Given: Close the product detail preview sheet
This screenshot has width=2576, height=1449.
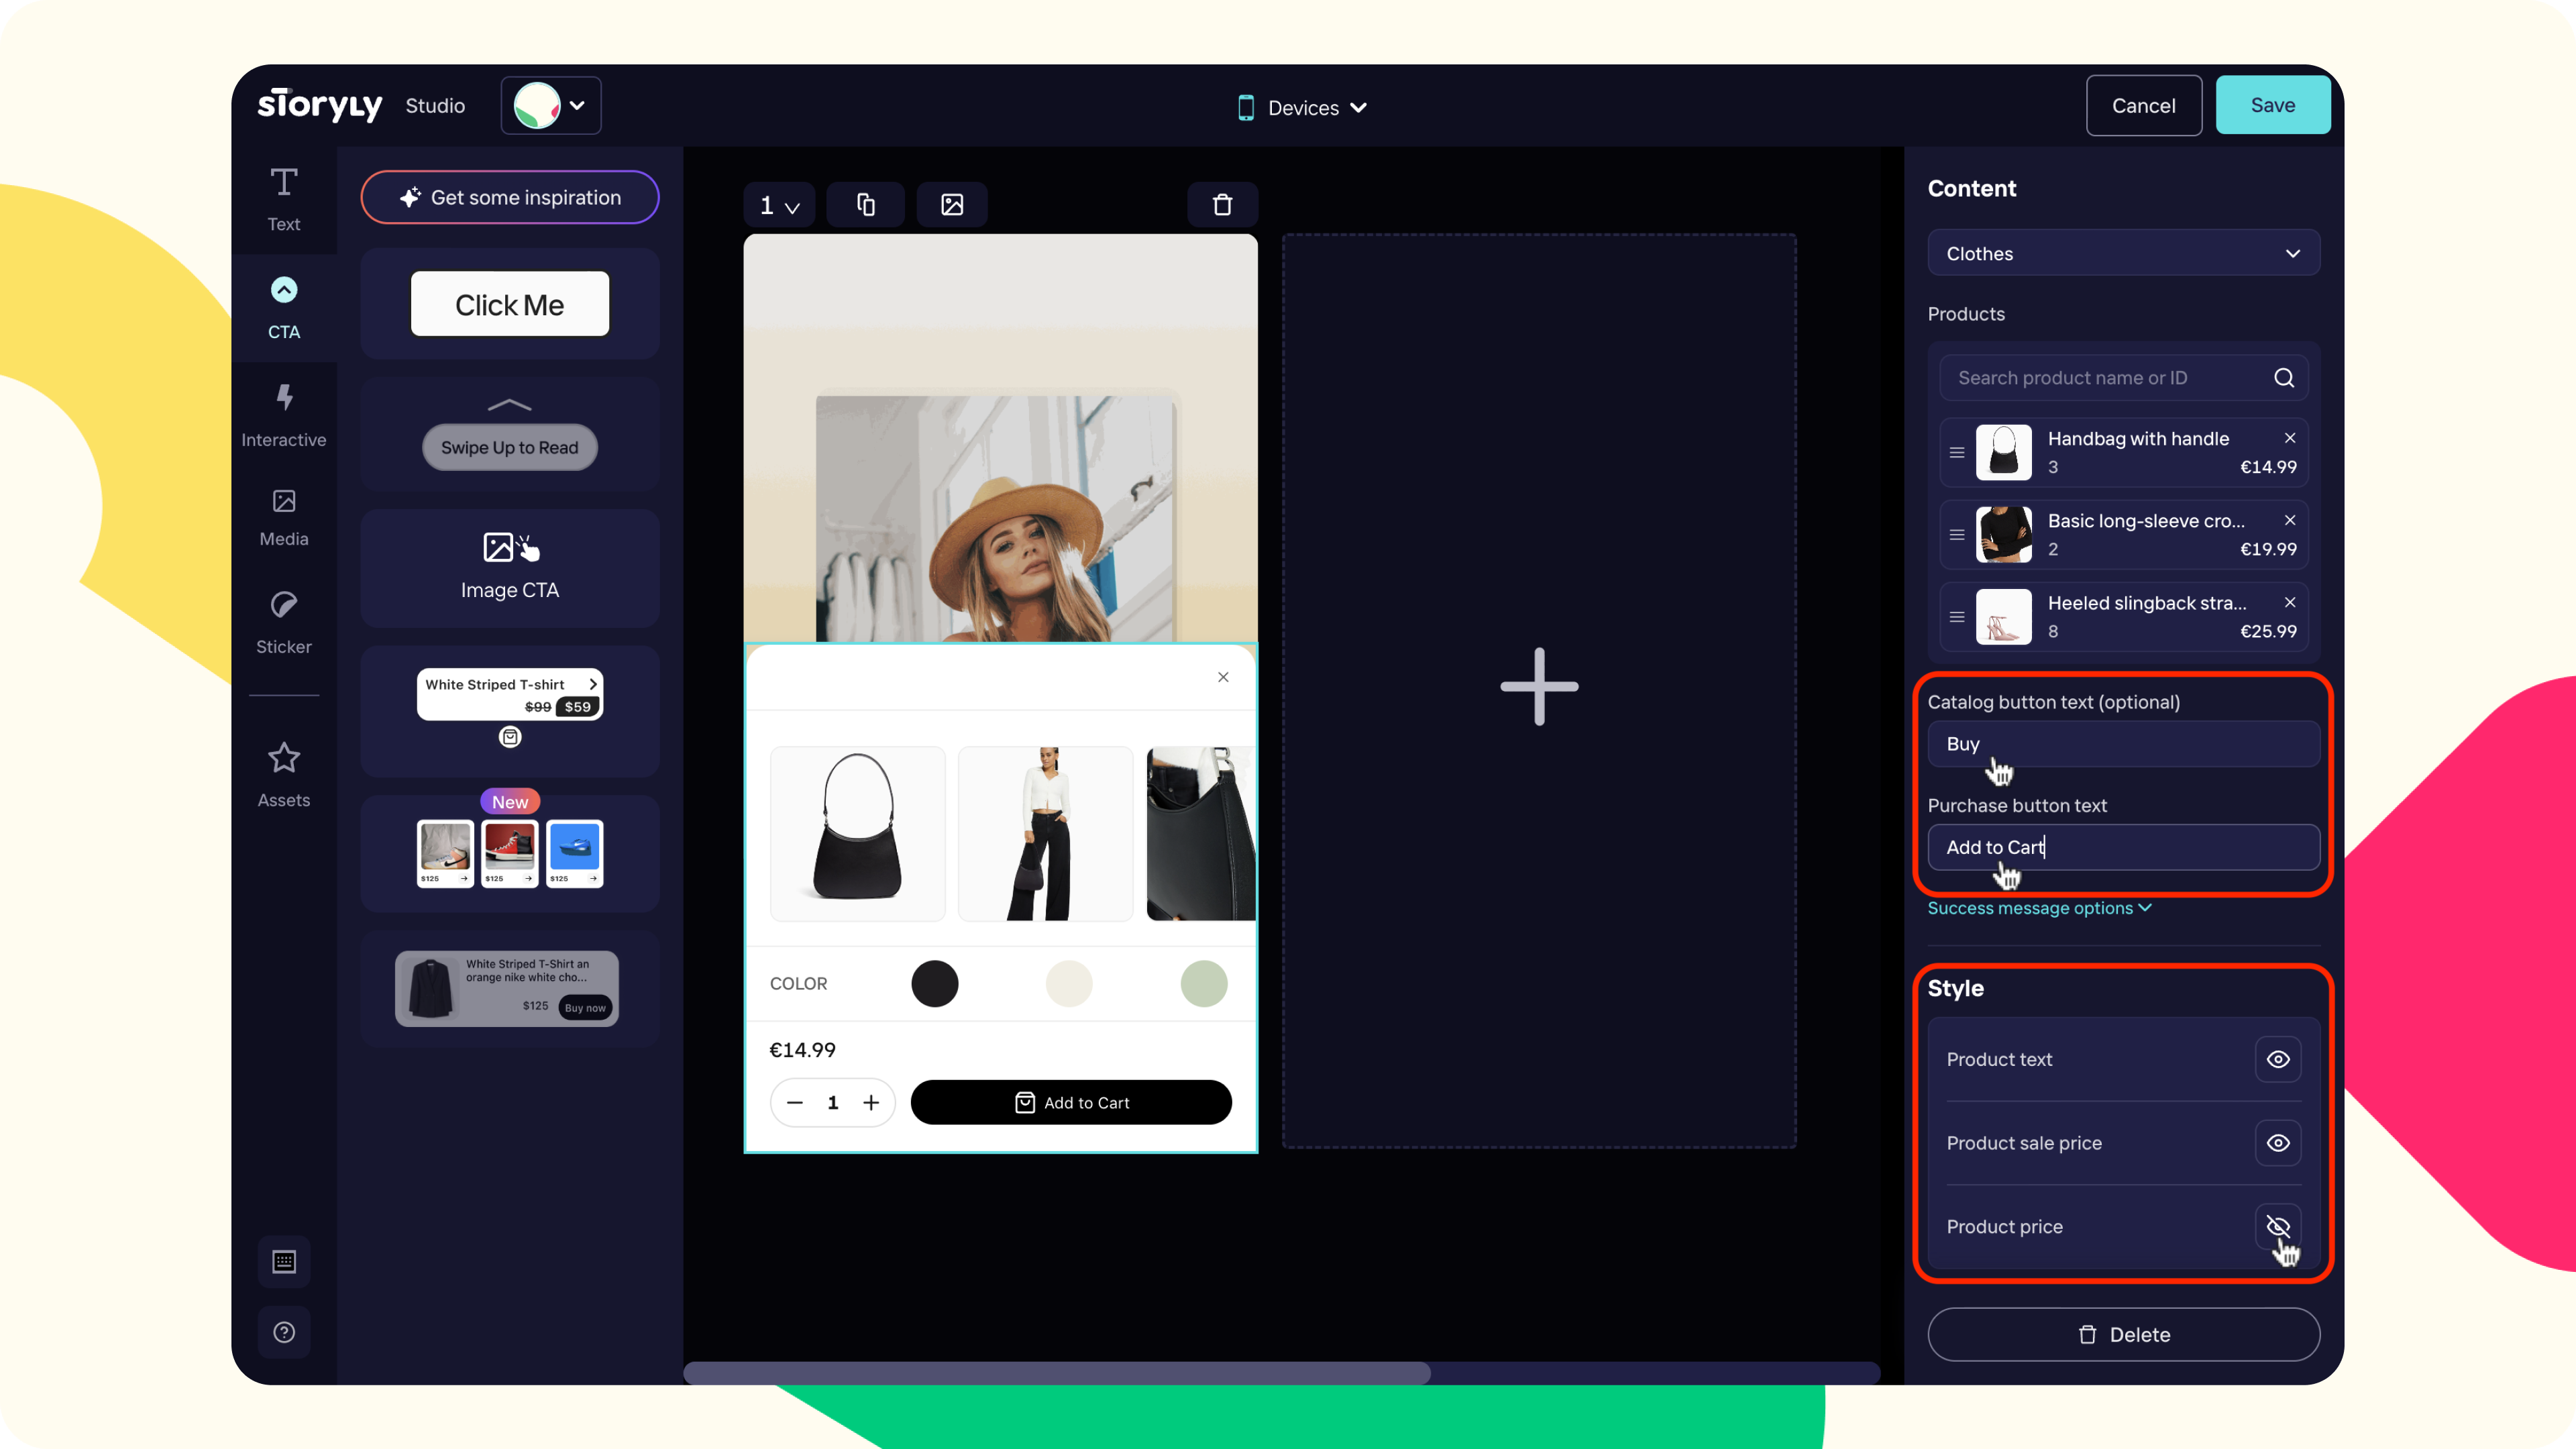Looking at the screenshot, I should 1223,677.
